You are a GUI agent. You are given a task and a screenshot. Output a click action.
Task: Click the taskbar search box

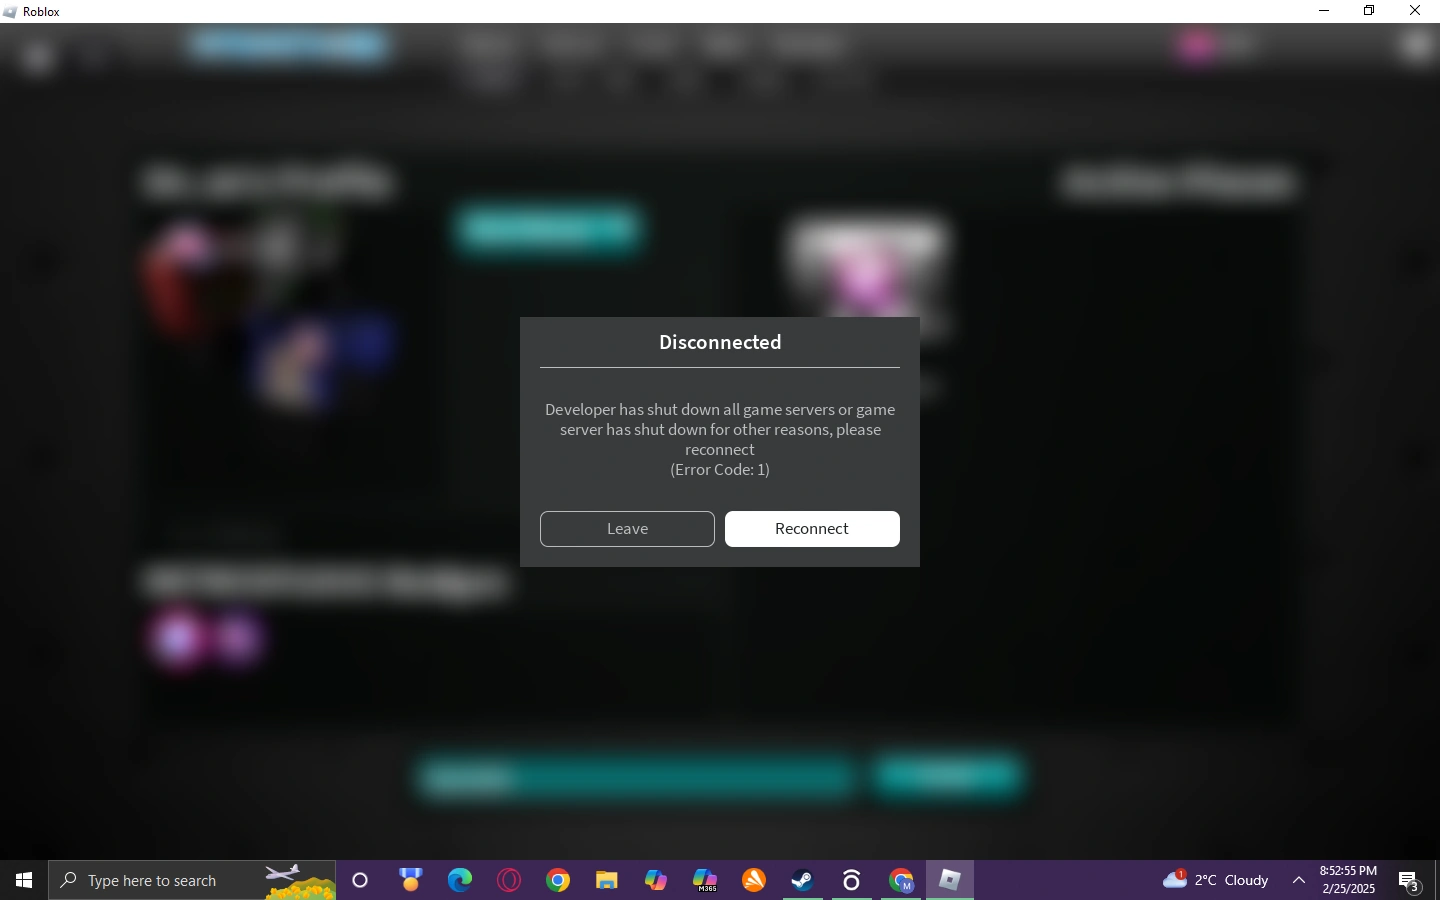(192, 880)
